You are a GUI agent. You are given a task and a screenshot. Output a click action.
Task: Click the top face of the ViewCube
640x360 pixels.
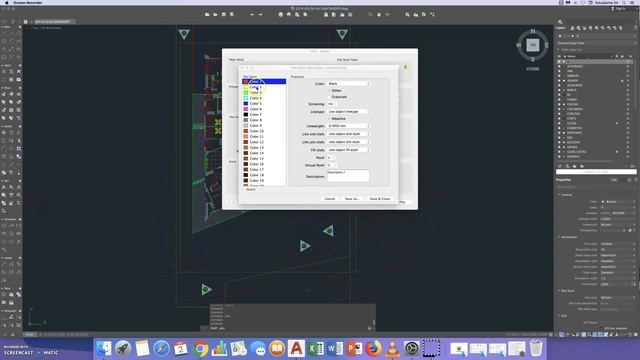pos(533,45)
